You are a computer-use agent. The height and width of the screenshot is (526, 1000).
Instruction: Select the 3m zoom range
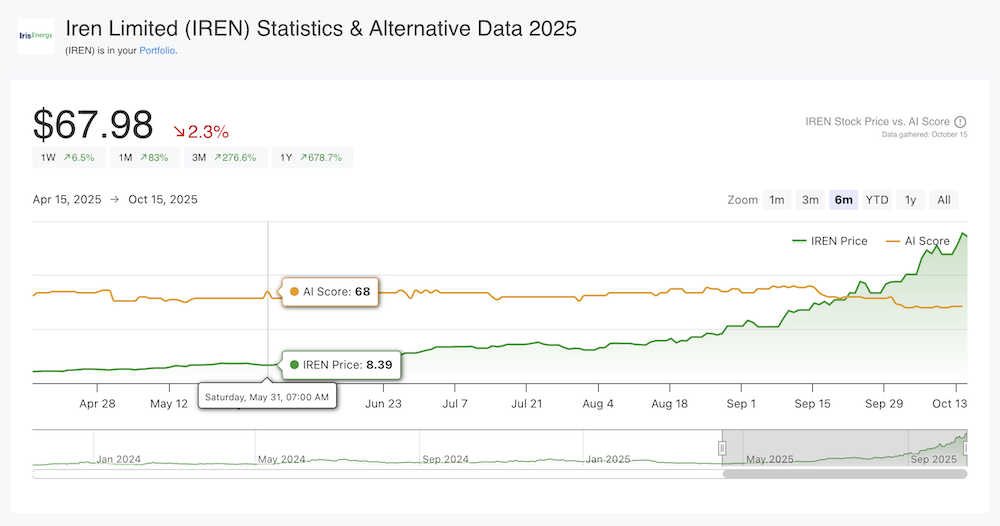click(x=810, y=200)
